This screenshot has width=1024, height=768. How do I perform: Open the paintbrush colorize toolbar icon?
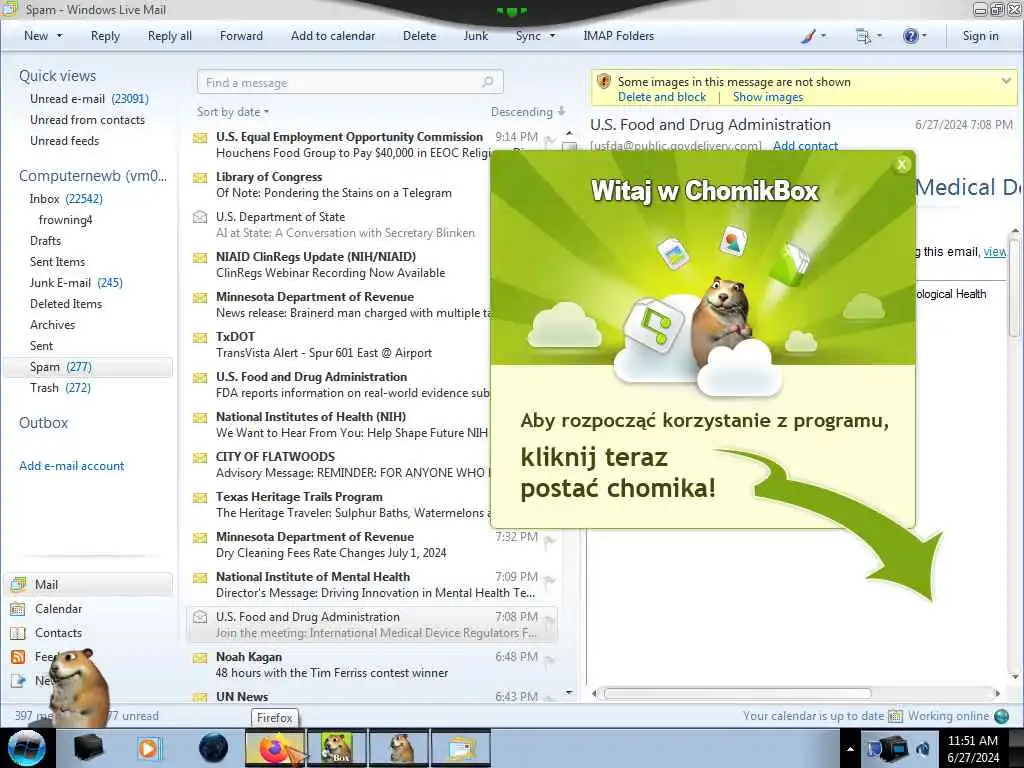pos(808,37)
